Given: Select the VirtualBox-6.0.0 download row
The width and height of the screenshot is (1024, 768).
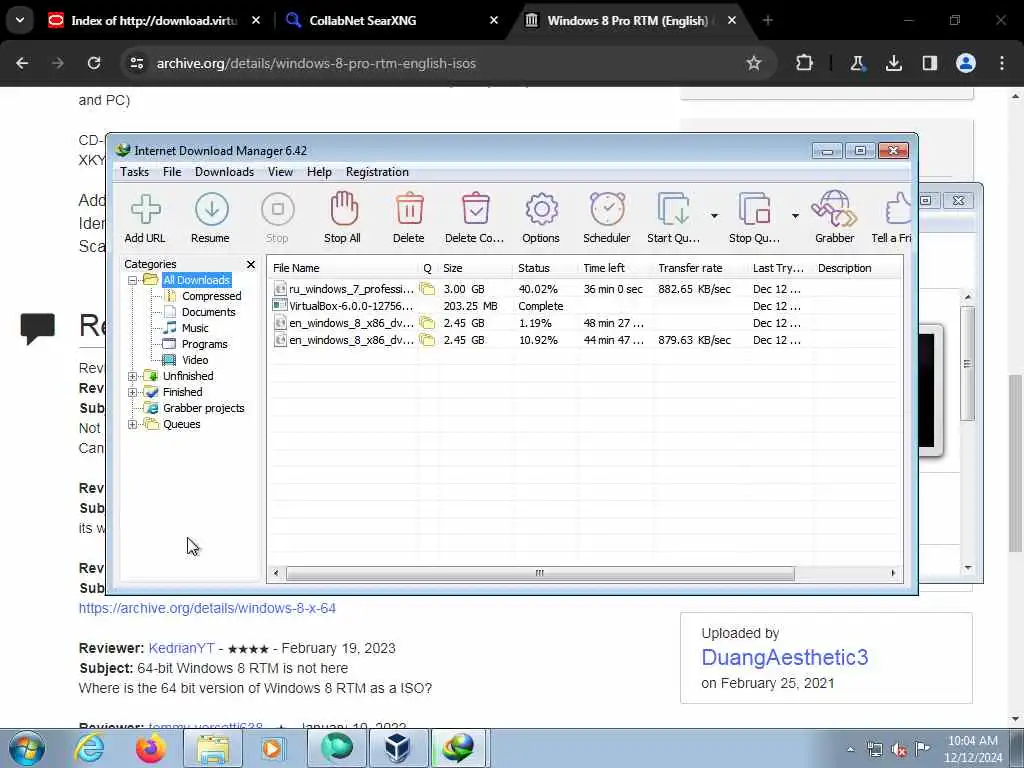Looking at the screenshot, I should pos(584,306).
